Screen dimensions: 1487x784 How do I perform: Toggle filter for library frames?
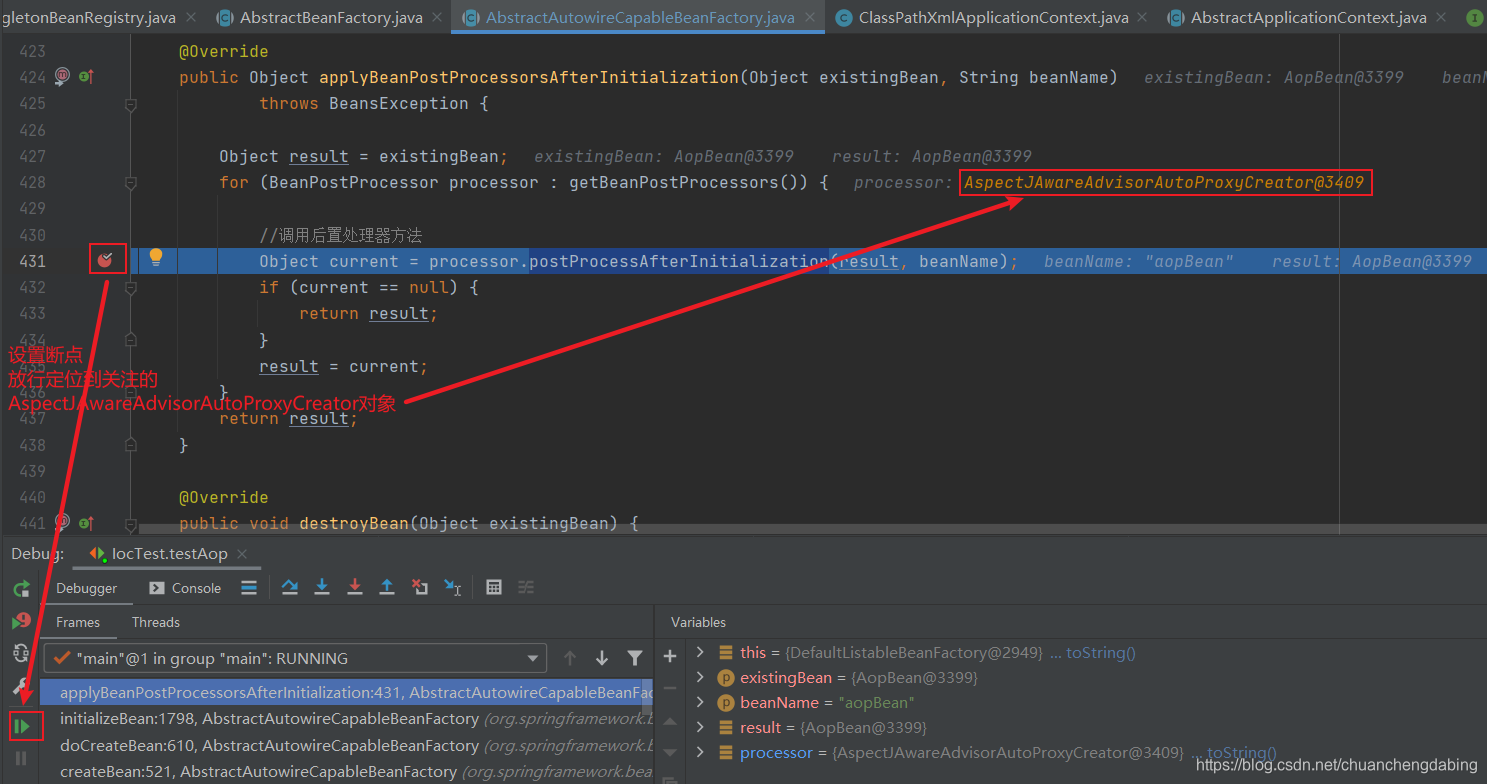pos(634,658)
